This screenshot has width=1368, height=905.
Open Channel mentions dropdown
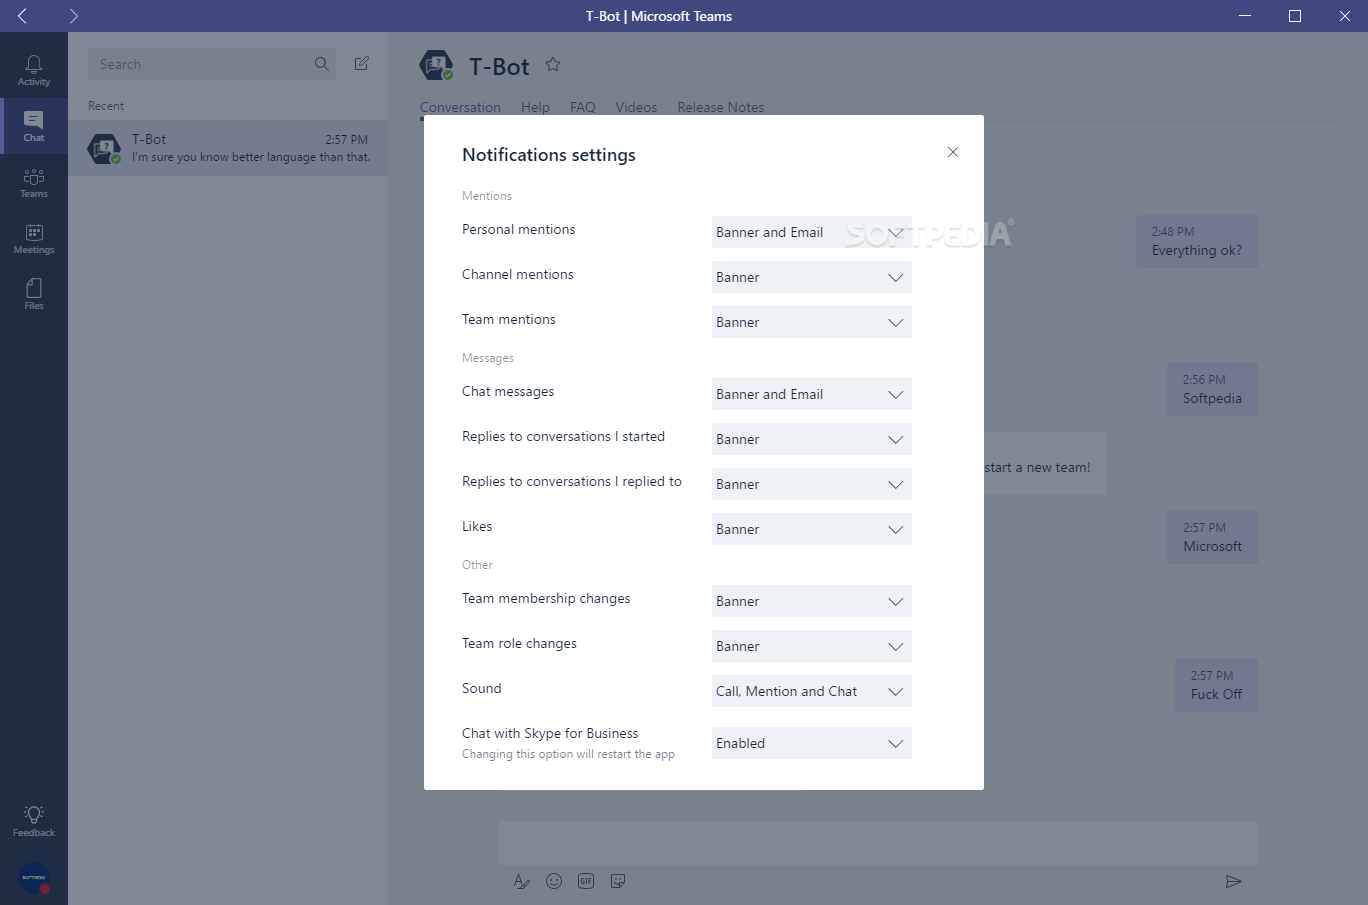point(812,277)
